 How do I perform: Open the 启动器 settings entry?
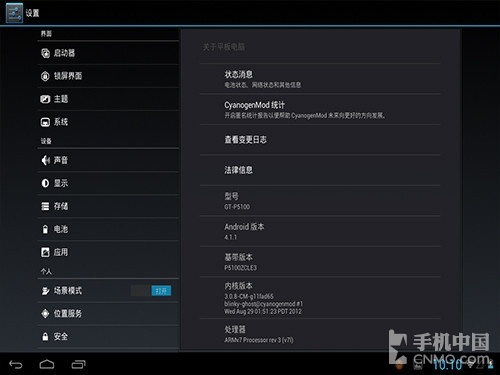click(108, 53)
